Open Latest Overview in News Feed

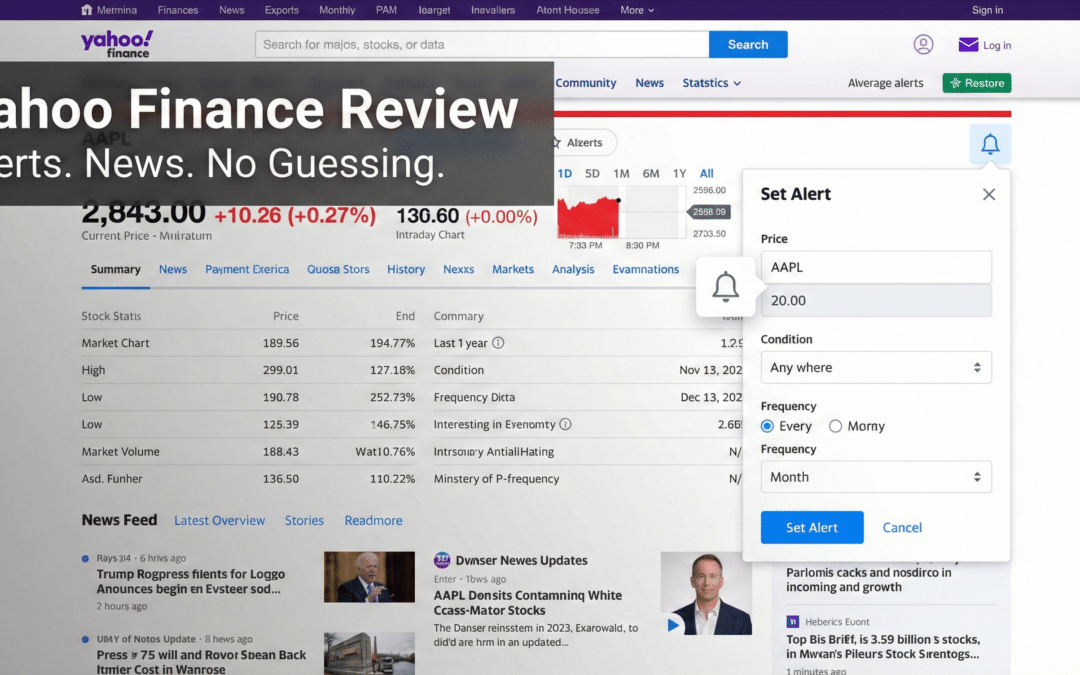219,521
